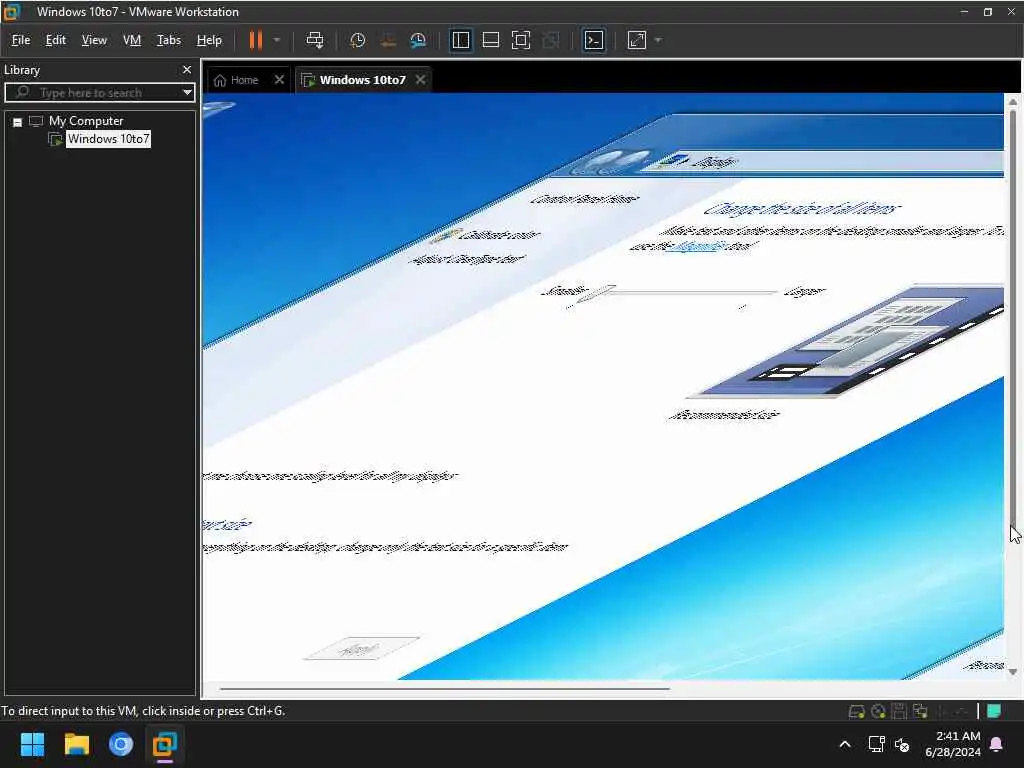
Task: Open the notification bell icon
Action: pyautogui.click(x=997, y=744)
